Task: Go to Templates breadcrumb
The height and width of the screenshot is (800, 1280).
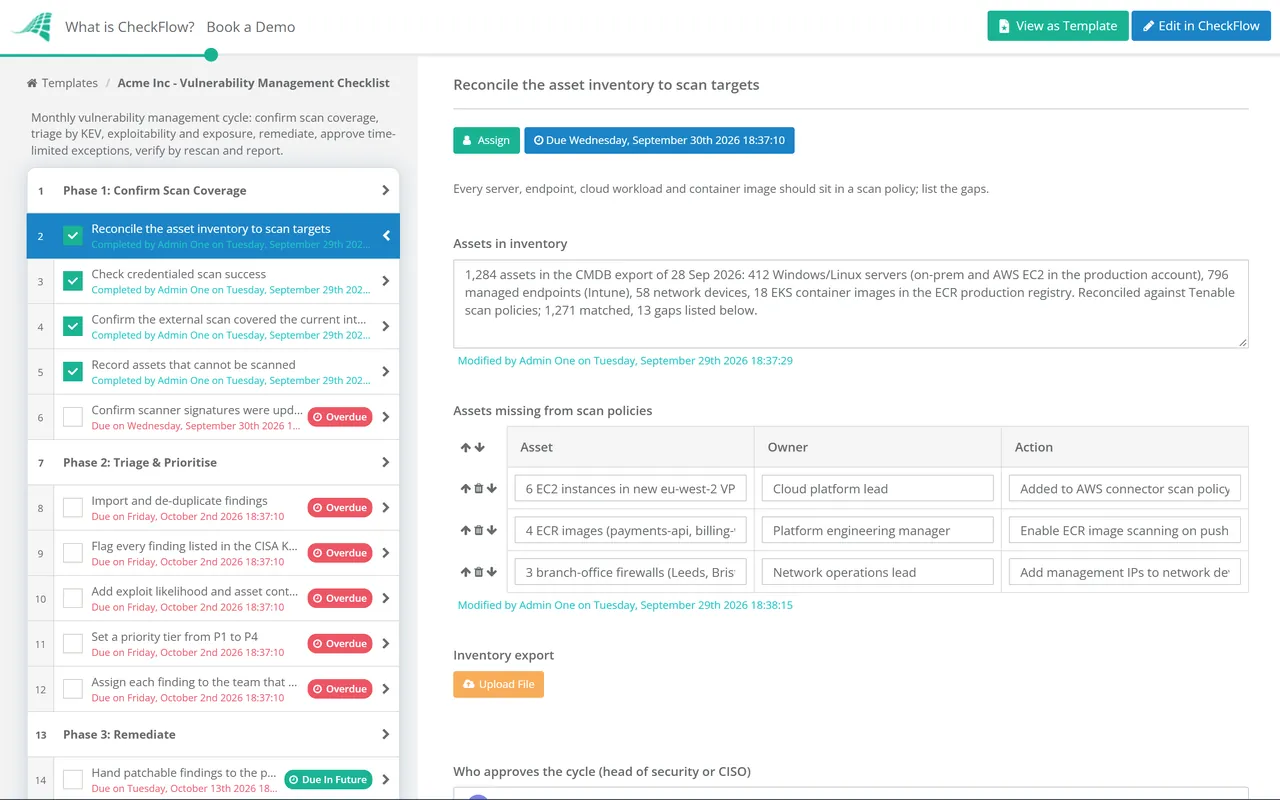Action: click(x=70, y=83)
